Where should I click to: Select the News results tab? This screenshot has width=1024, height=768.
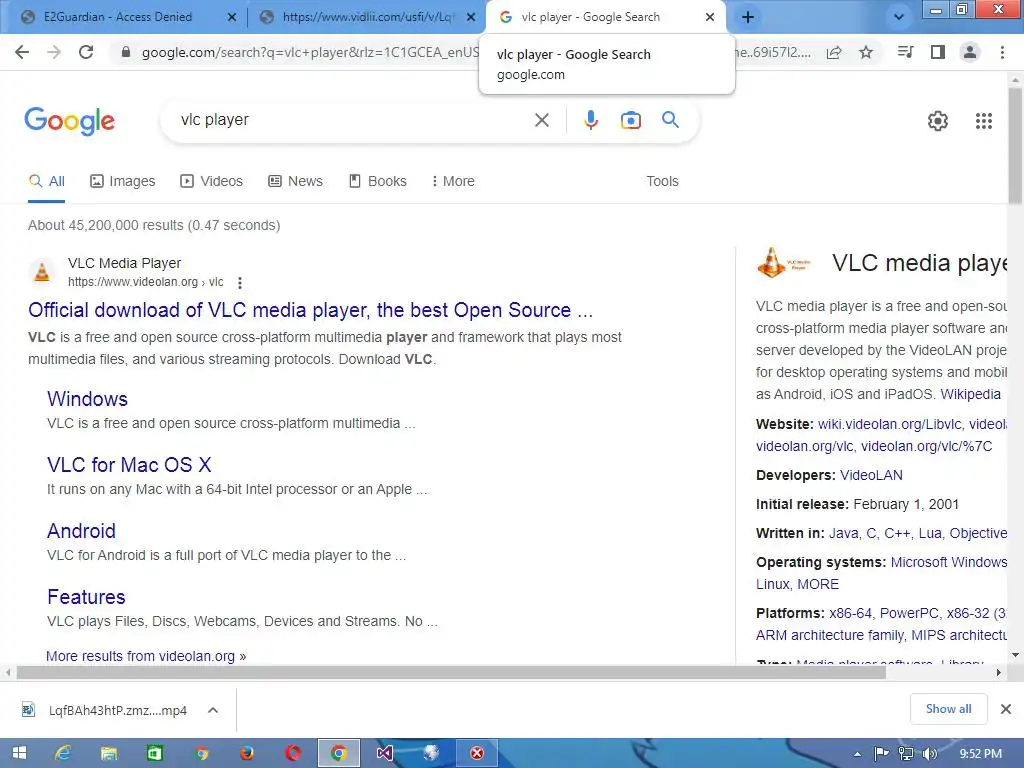[x=295, y=181]
